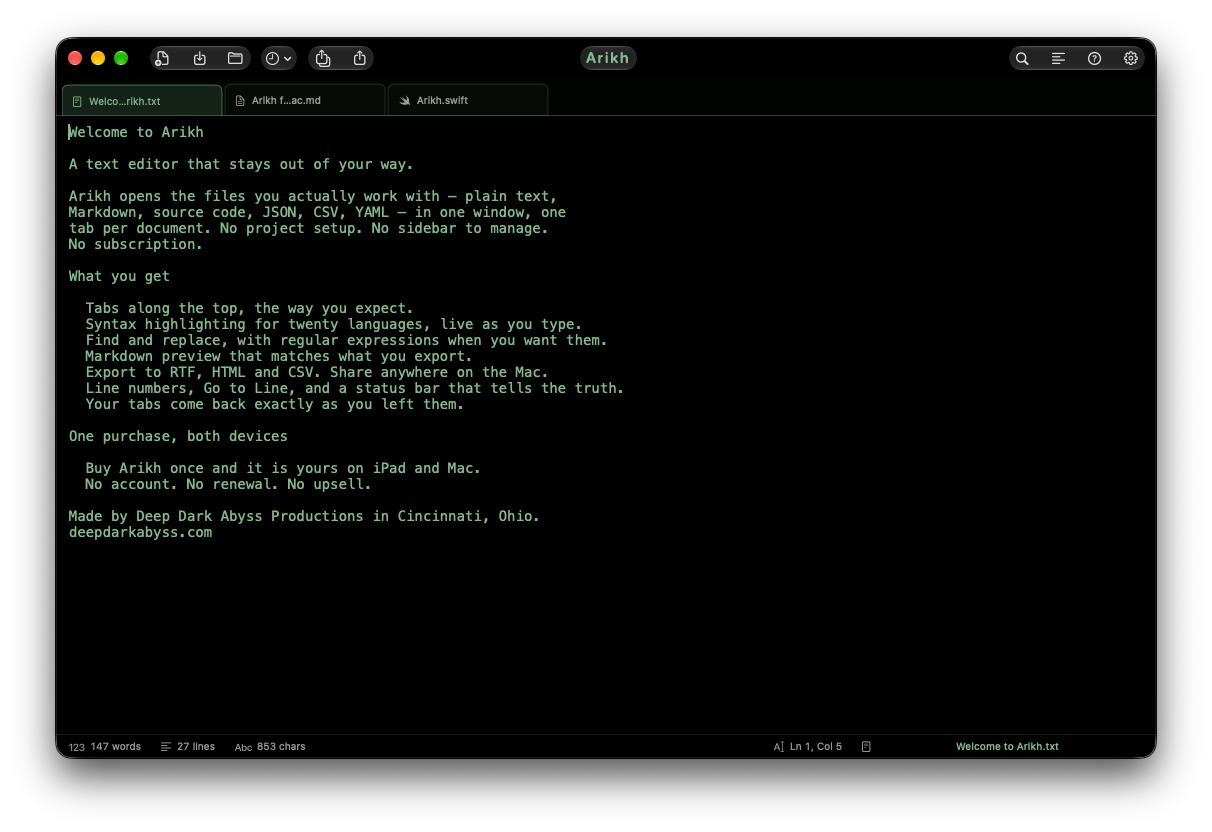The image size is (1212, 832).
Task: Click the Arikh title badge
Action: click(608, 58)
